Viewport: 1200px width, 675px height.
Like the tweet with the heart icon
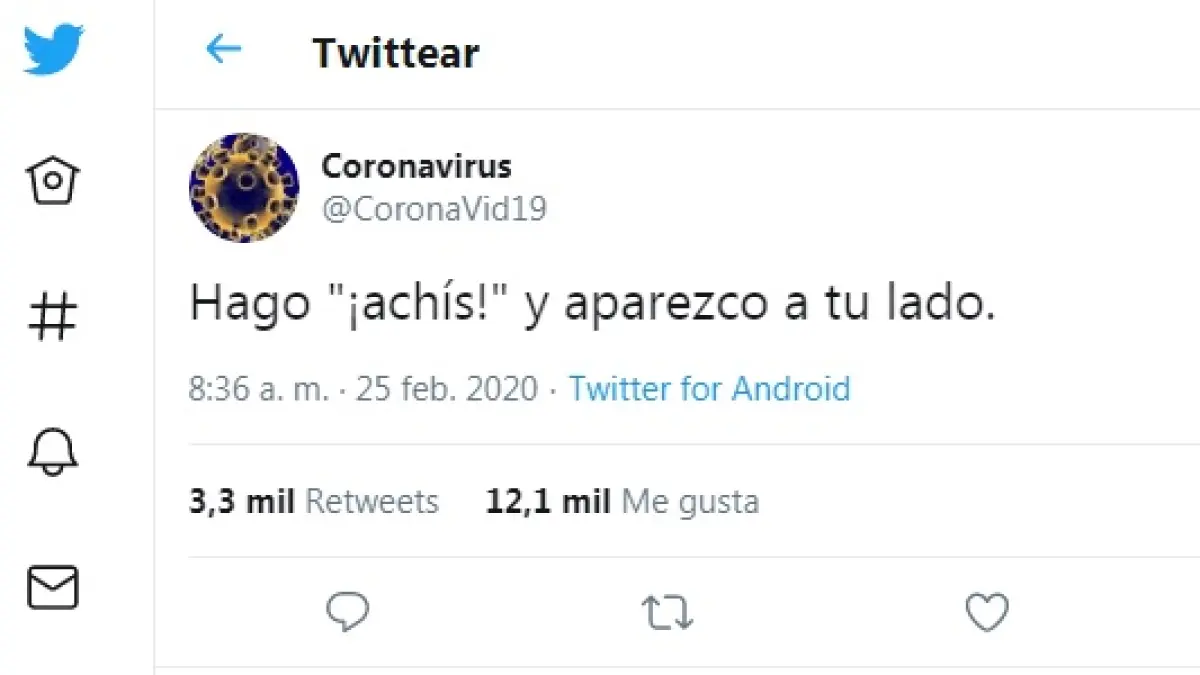click(987, 612)
